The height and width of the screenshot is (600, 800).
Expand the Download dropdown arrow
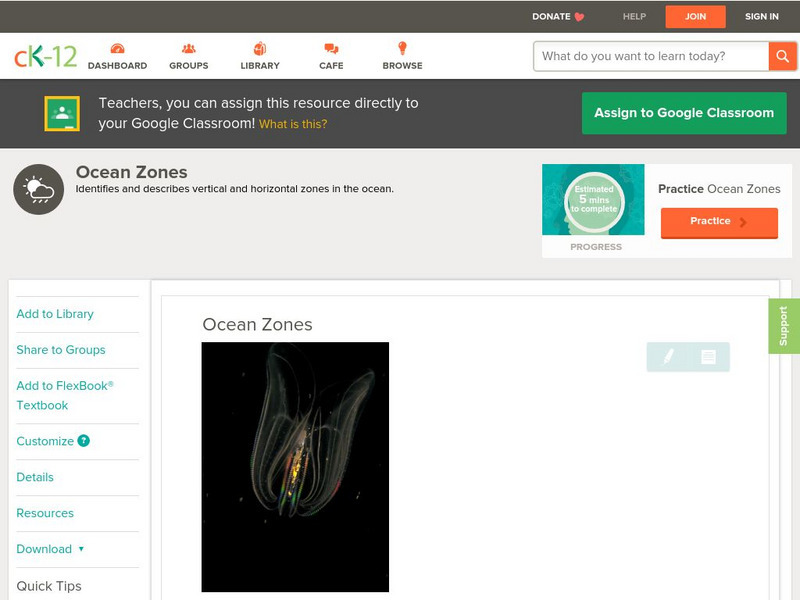[x=81, y=549]
